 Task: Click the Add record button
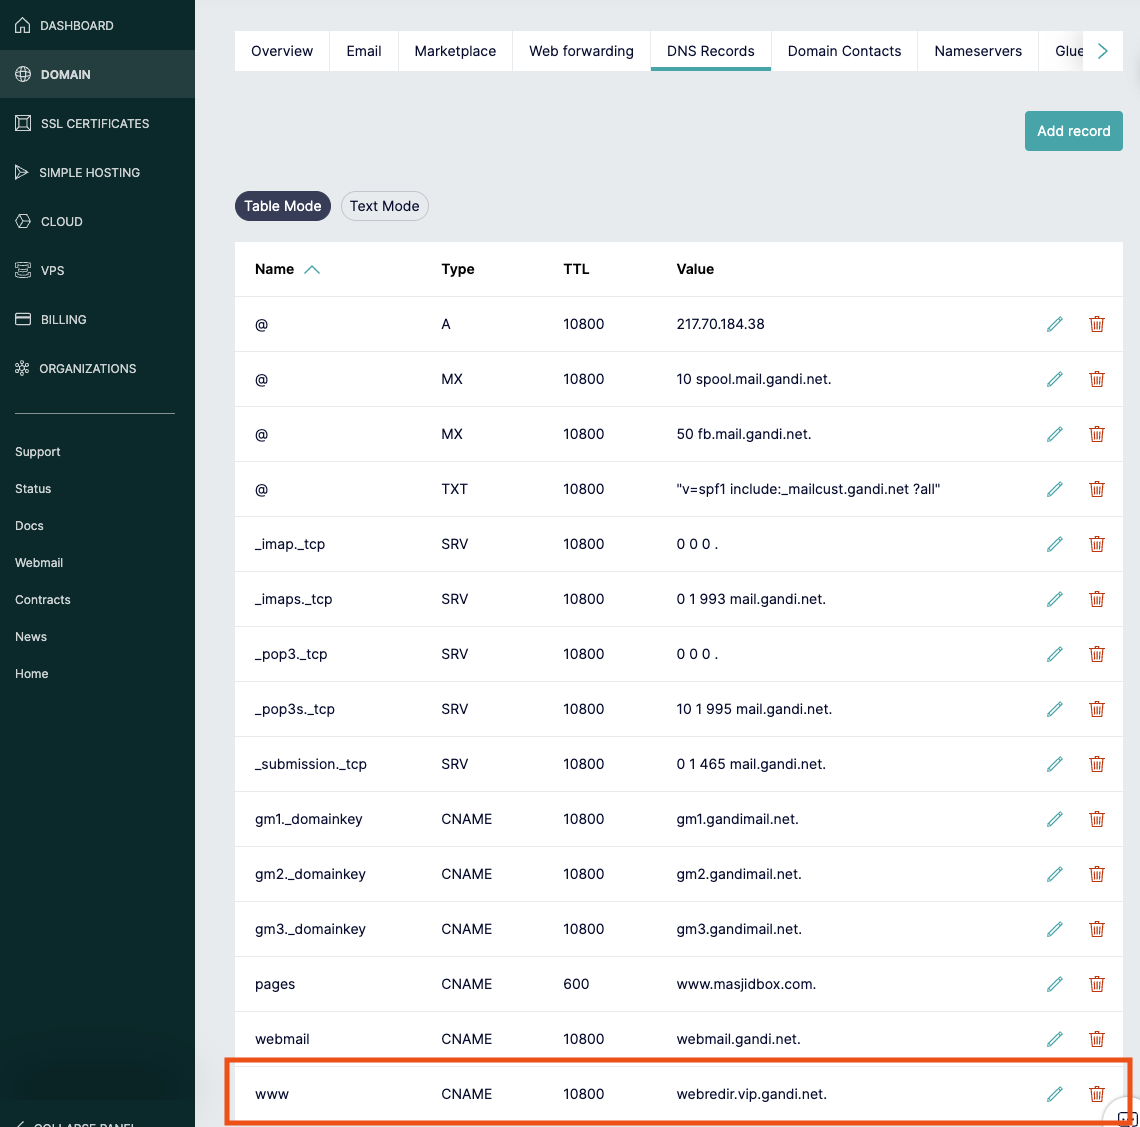tap(1073, 131)
